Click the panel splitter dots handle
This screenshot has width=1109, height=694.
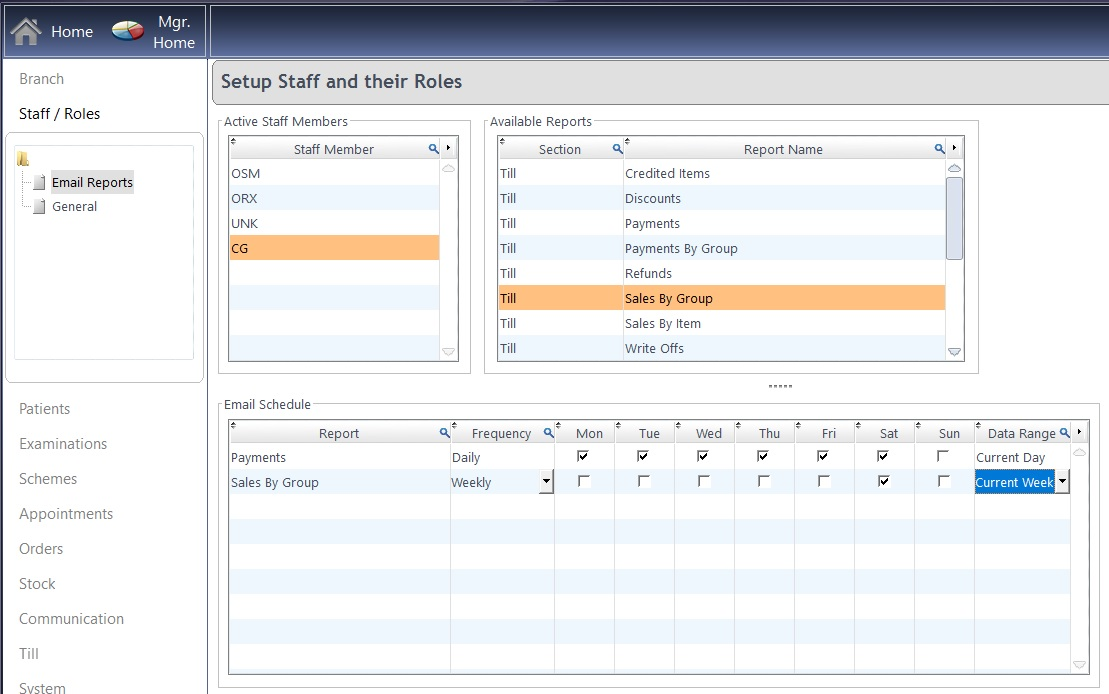click(x=780, y=386)
